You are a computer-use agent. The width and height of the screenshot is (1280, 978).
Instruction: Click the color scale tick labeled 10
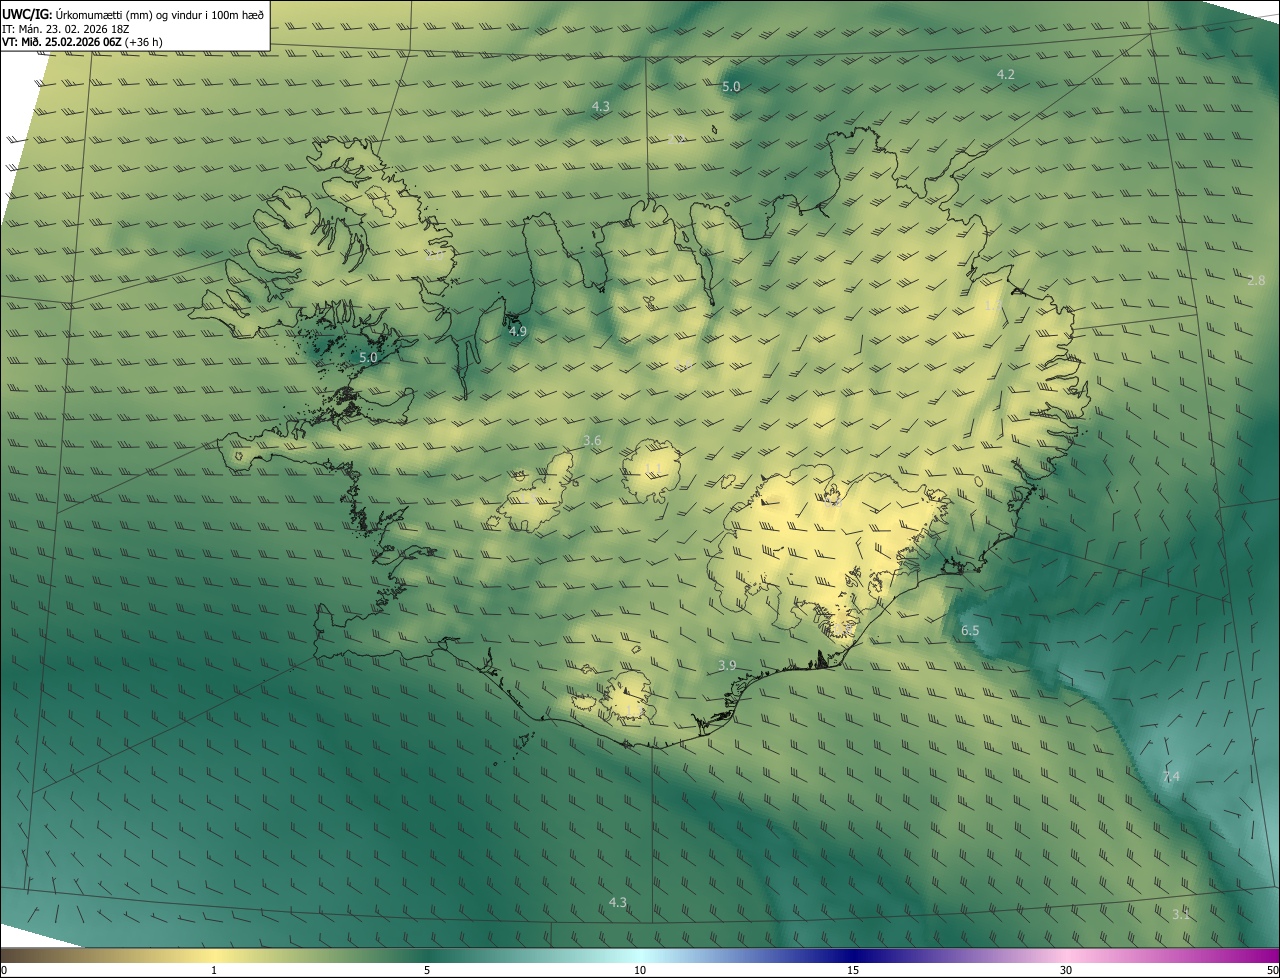(640, 971)
